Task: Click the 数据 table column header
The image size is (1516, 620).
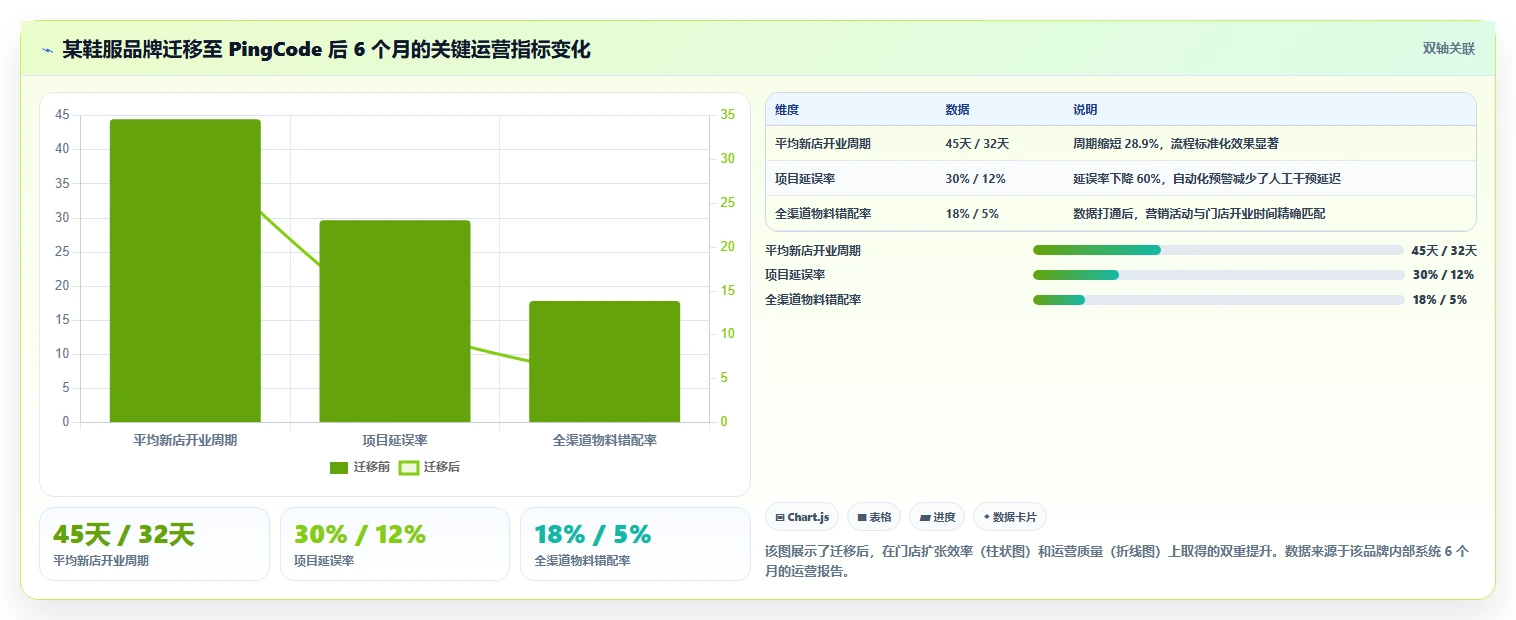Action: 999,110
